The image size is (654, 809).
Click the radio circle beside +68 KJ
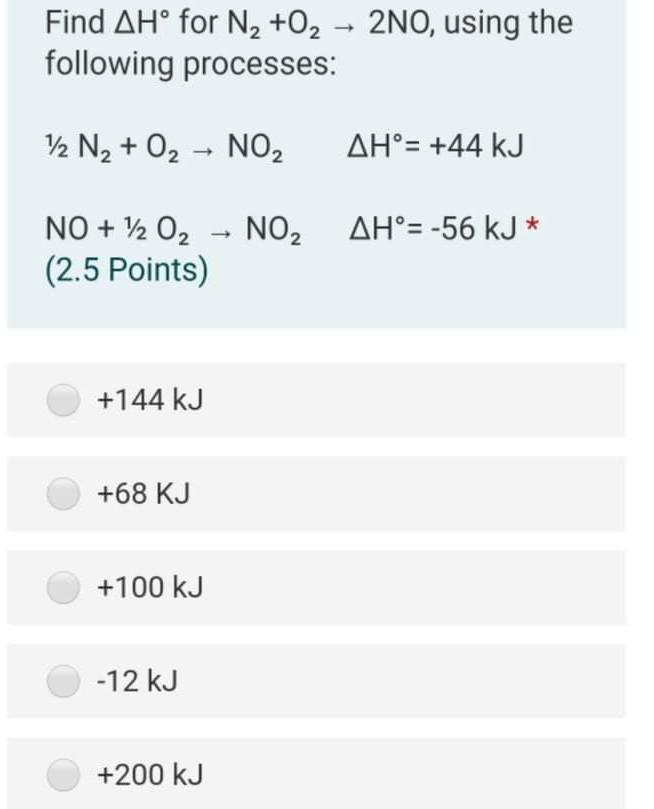click(x=65, y=493)
